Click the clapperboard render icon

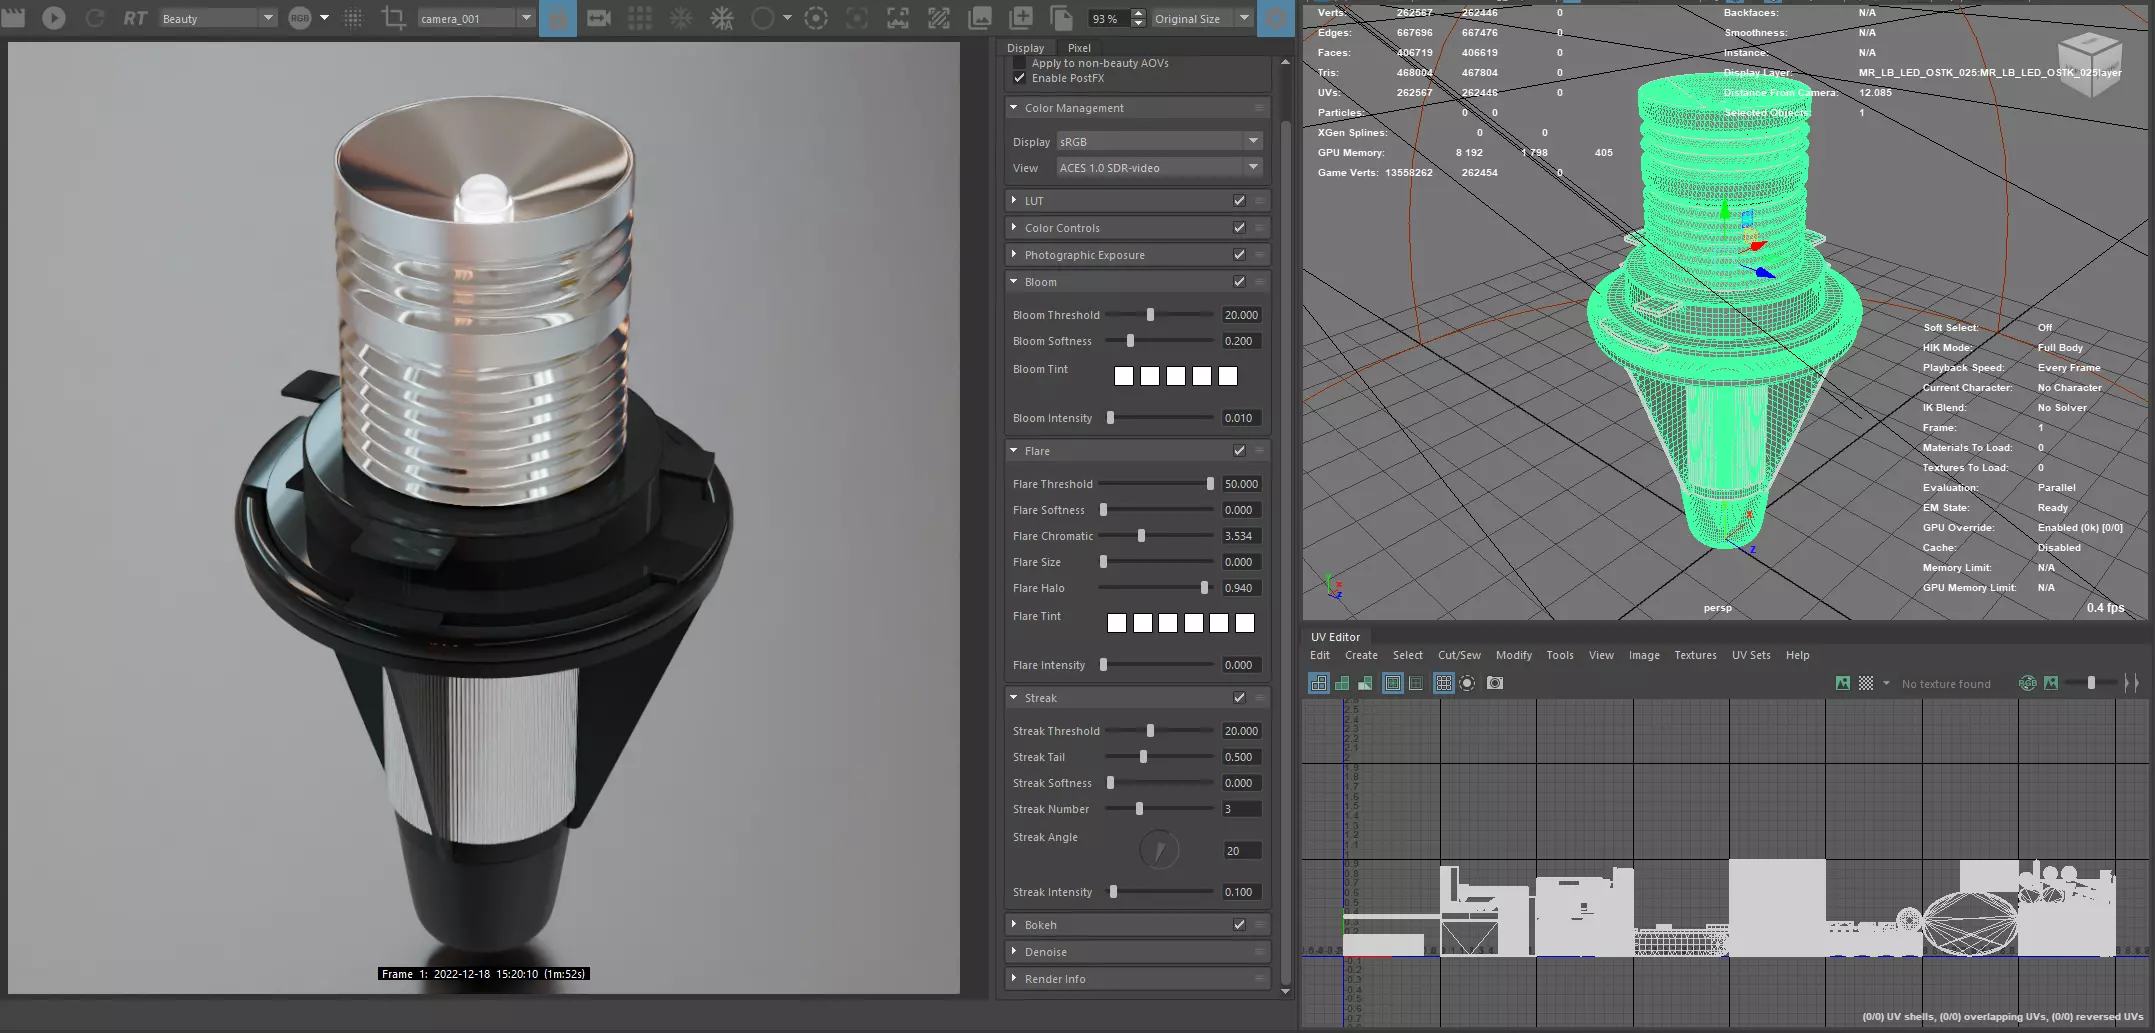tap(13, 18)
